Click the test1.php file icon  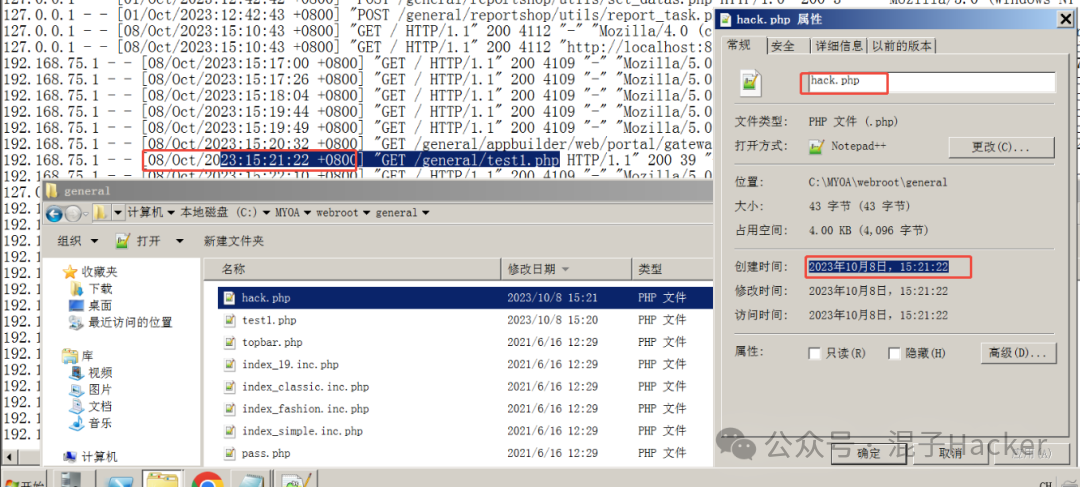pyautogui.click(x=230, y=320)
